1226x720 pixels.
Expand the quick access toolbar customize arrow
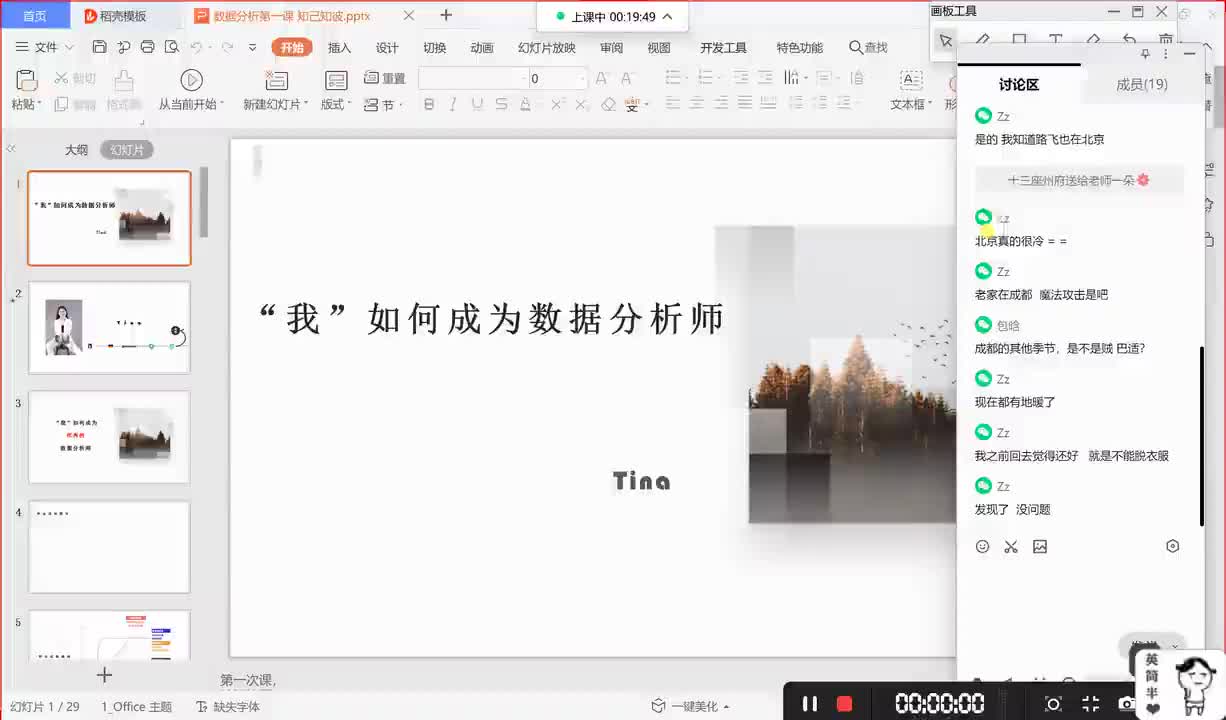tap(252, 47)
